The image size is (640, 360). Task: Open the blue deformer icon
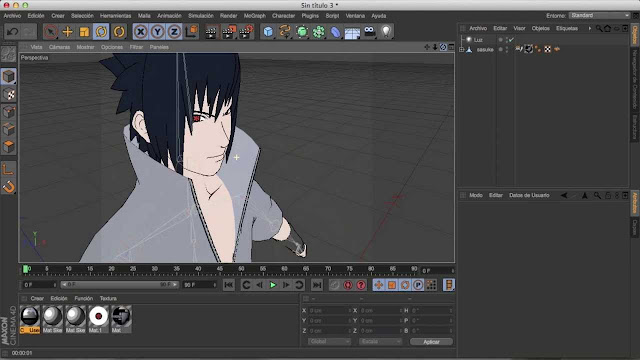[x=335, y=31]
